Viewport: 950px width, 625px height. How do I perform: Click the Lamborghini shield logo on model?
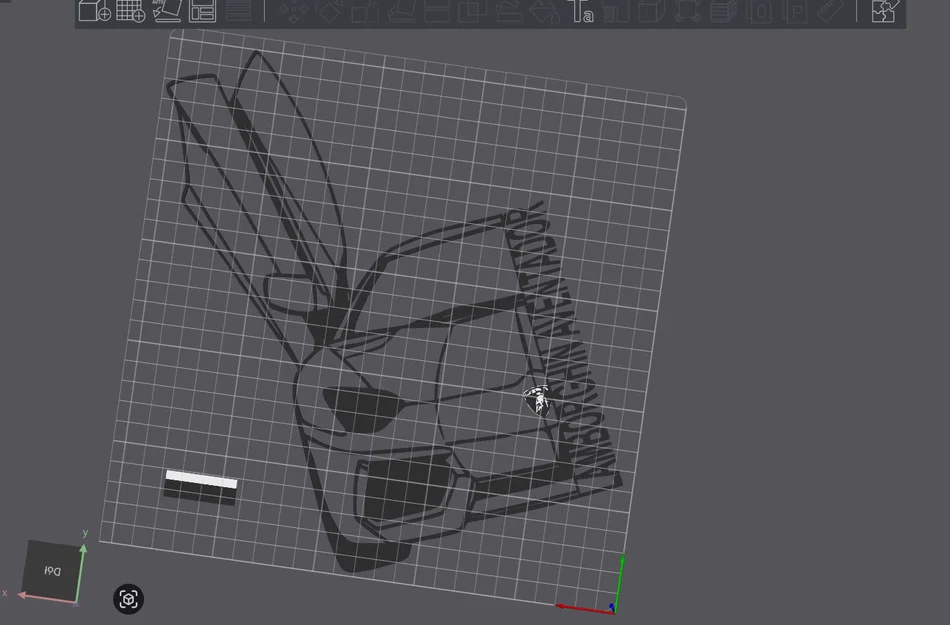click(537, 400)
